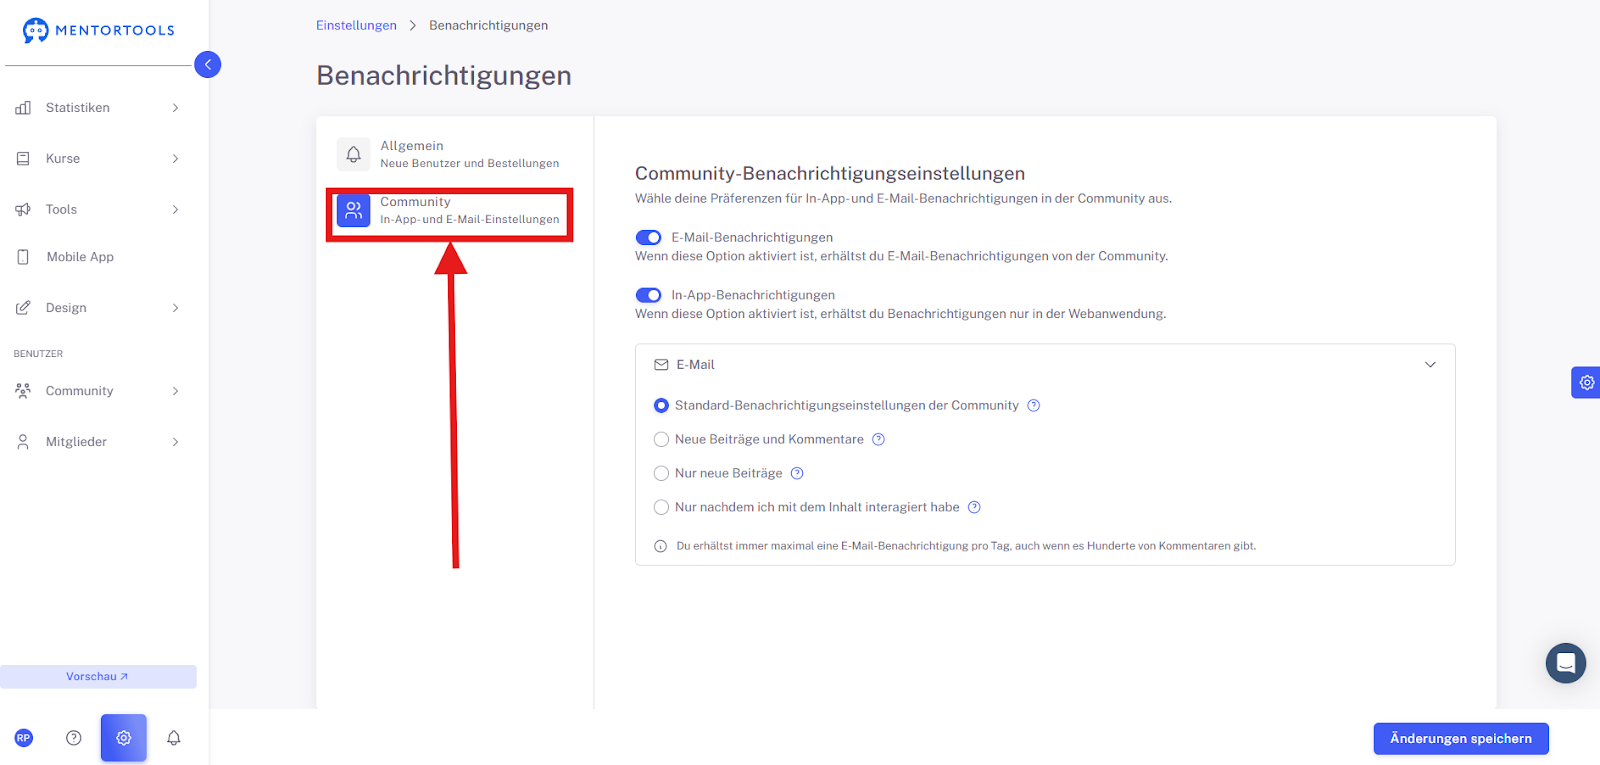Click the floating gear tab on right edge

tap(1586, 382)
